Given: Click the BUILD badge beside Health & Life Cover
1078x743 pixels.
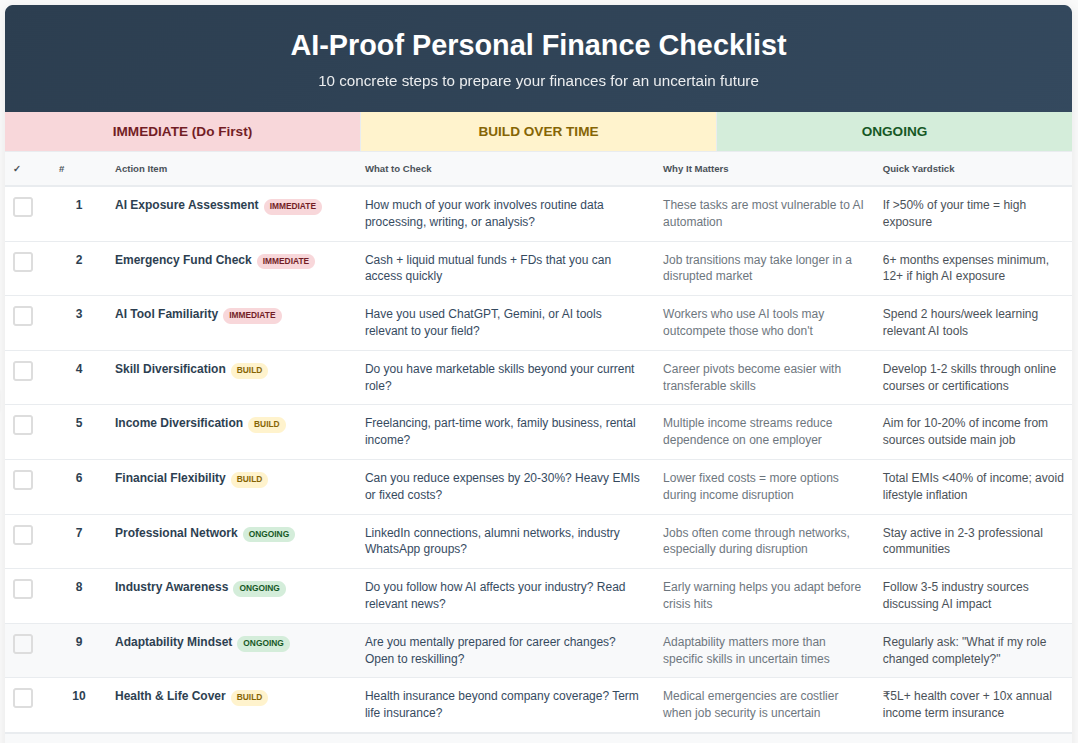Looking at the screenshot, I should (x=250, y=697).
